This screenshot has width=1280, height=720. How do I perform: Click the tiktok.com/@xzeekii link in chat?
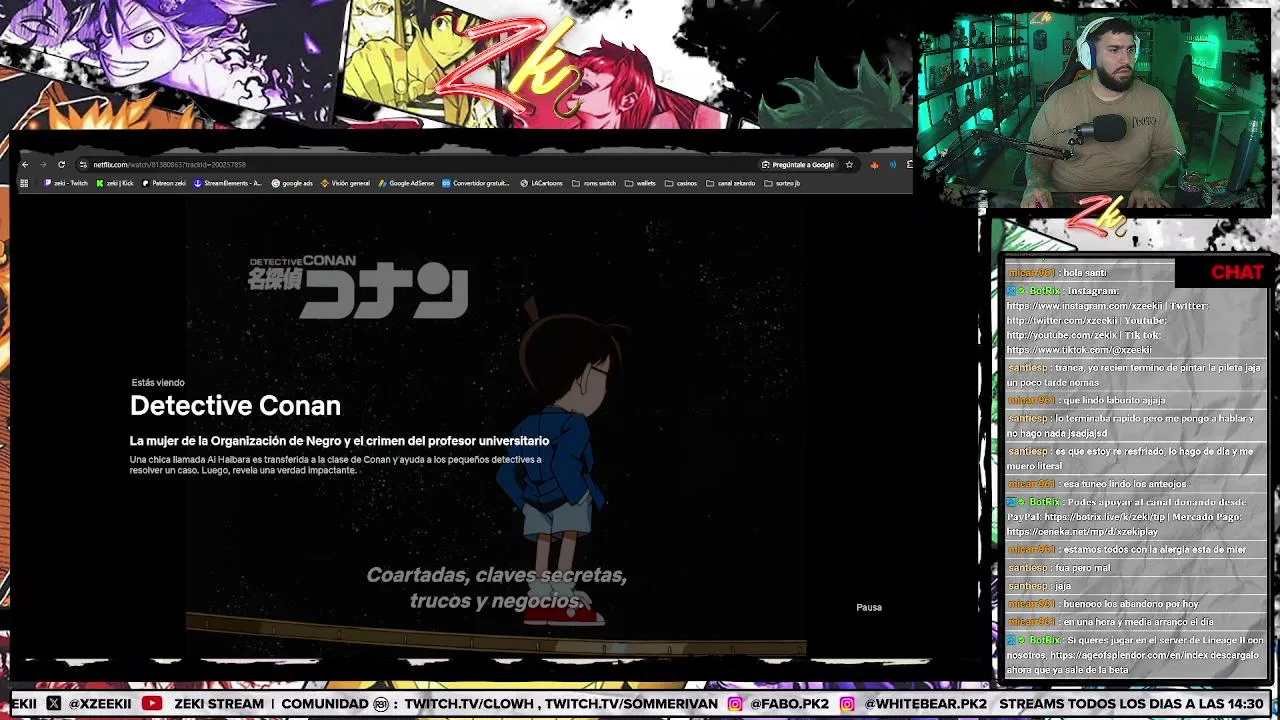pyautogui.click(x=1079, y=350)
